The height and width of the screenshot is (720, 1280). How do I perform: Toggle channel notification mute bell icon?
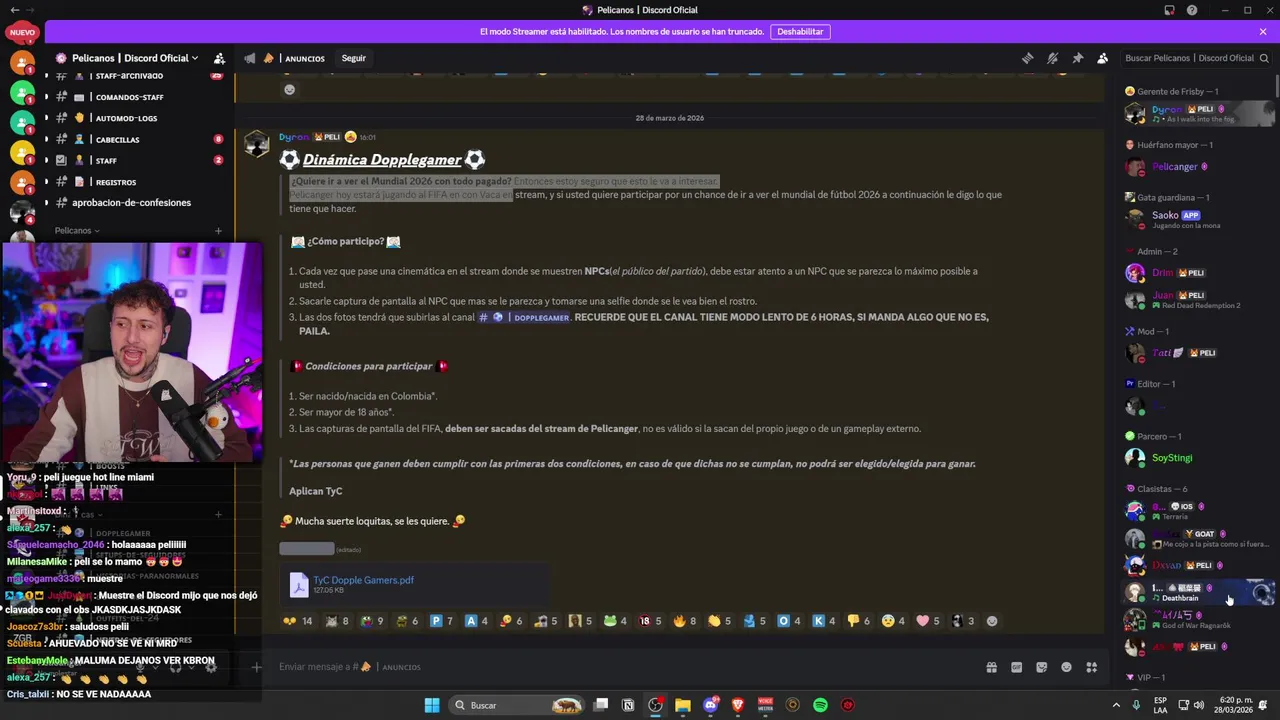coord(1052,58)
